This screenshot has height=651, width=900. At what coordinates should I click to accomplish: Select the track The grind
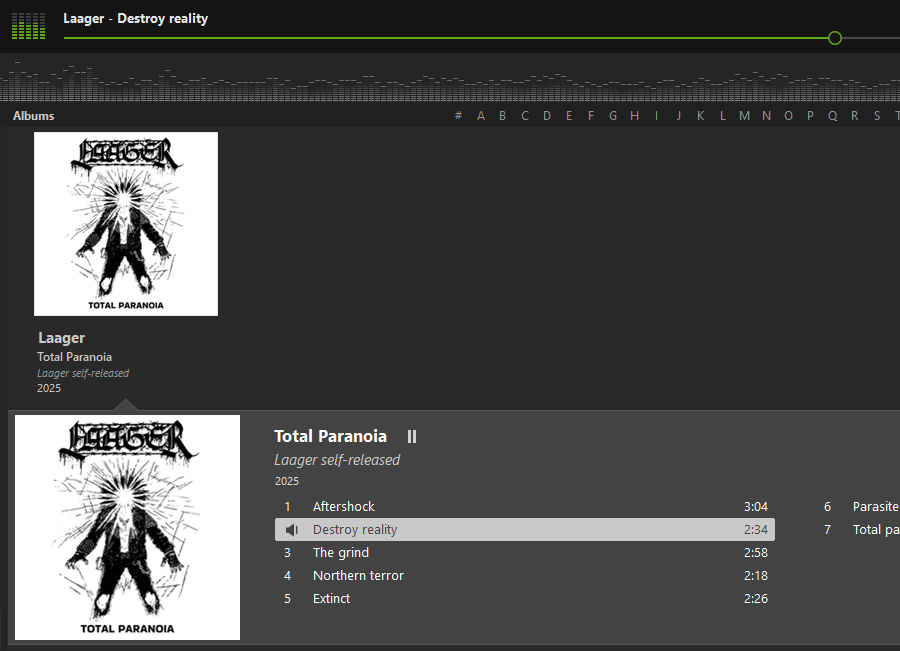(340, 553)
